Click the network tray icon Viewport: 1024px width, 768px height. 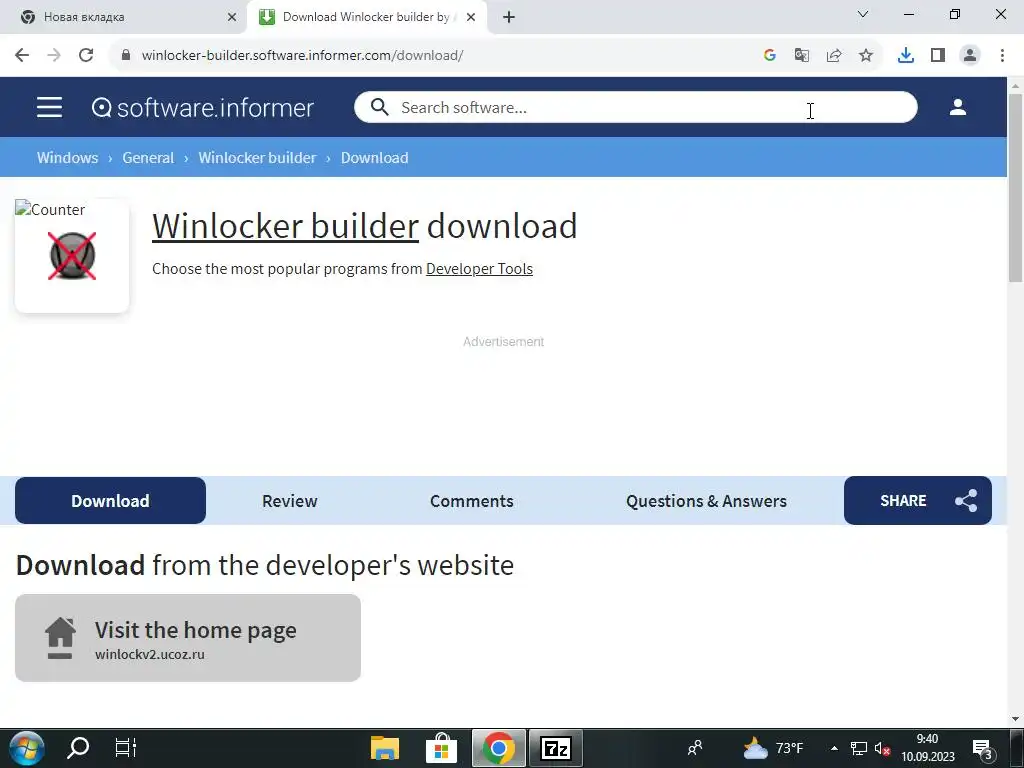click(858, 748)
